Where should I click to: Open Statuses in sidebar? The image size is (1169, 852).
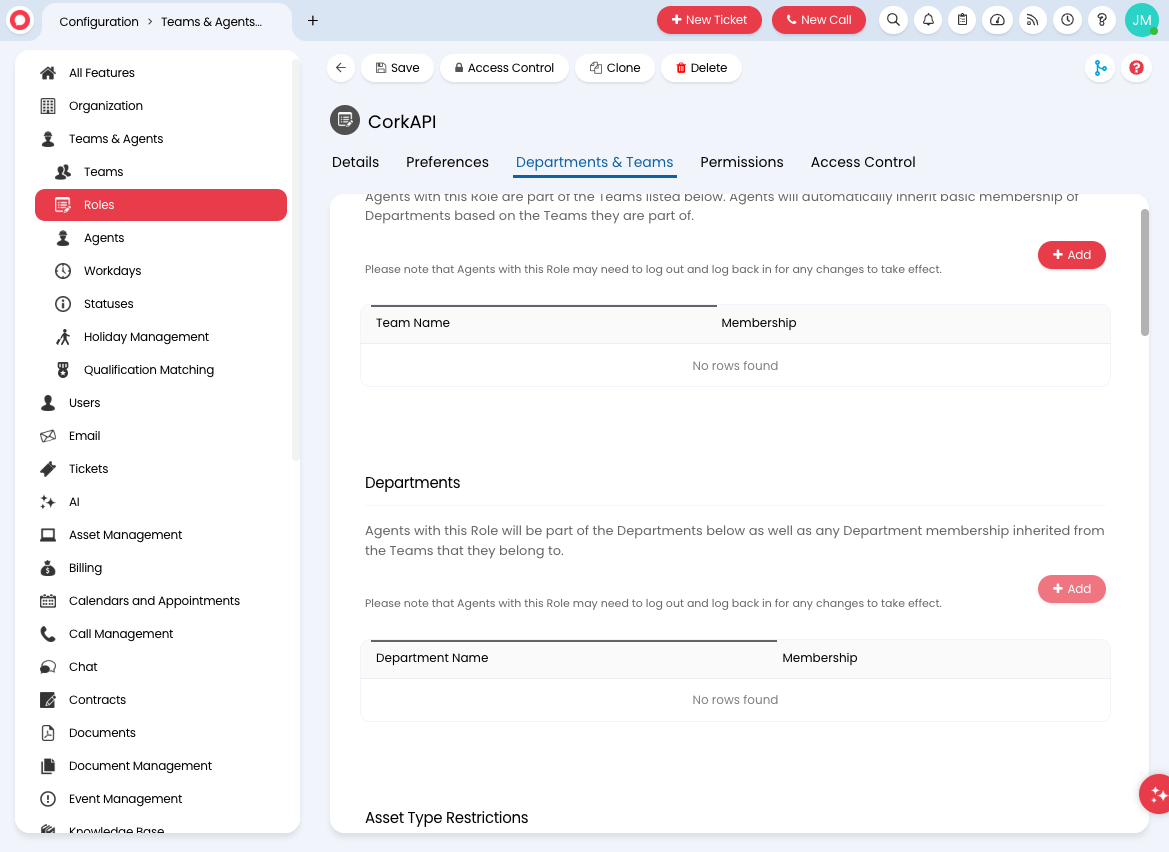[160, 304]
